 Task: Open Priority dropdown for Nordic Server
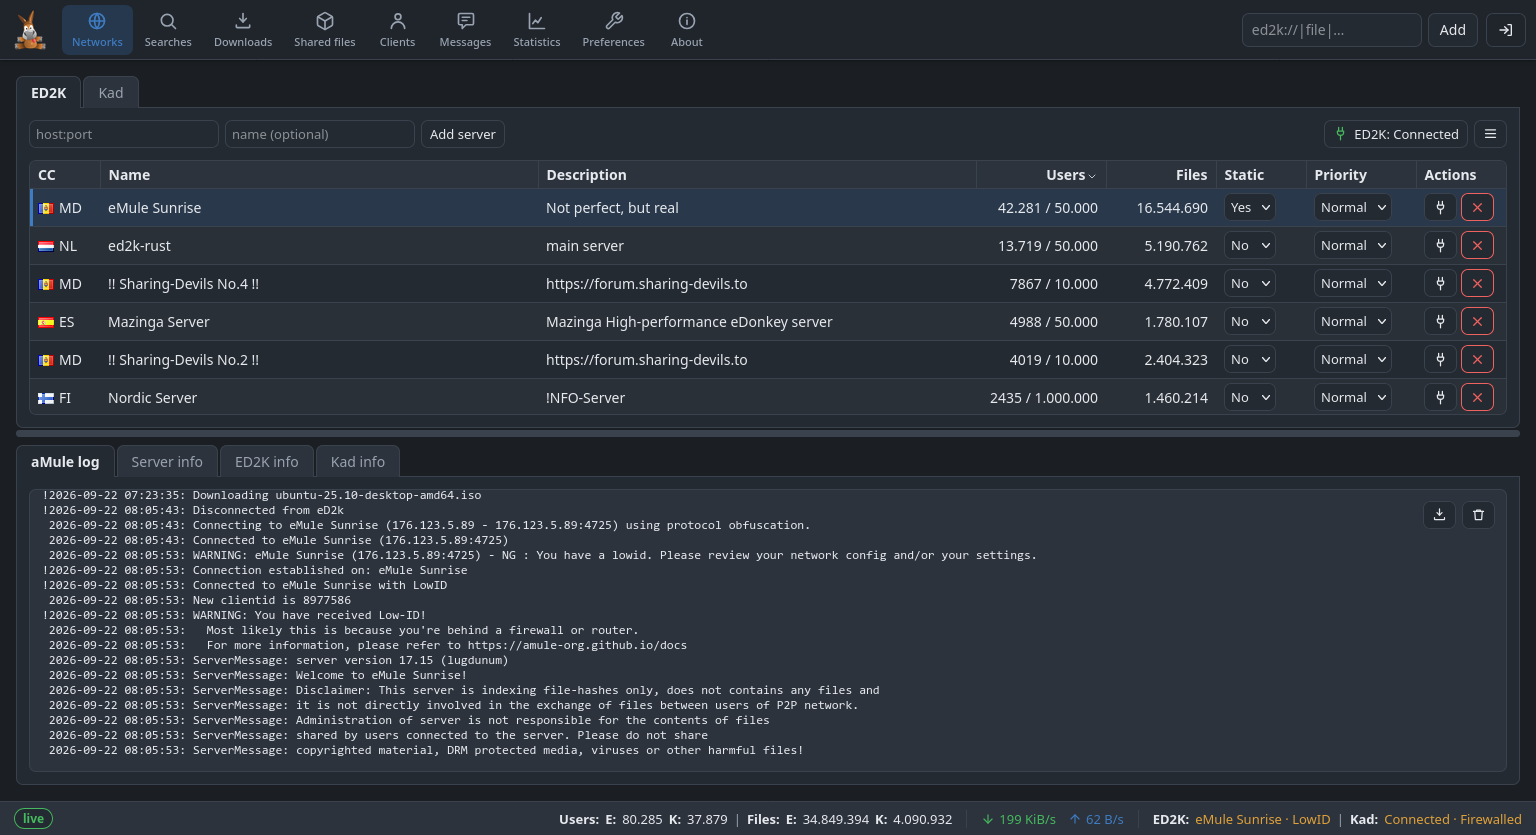[1353, 398]
